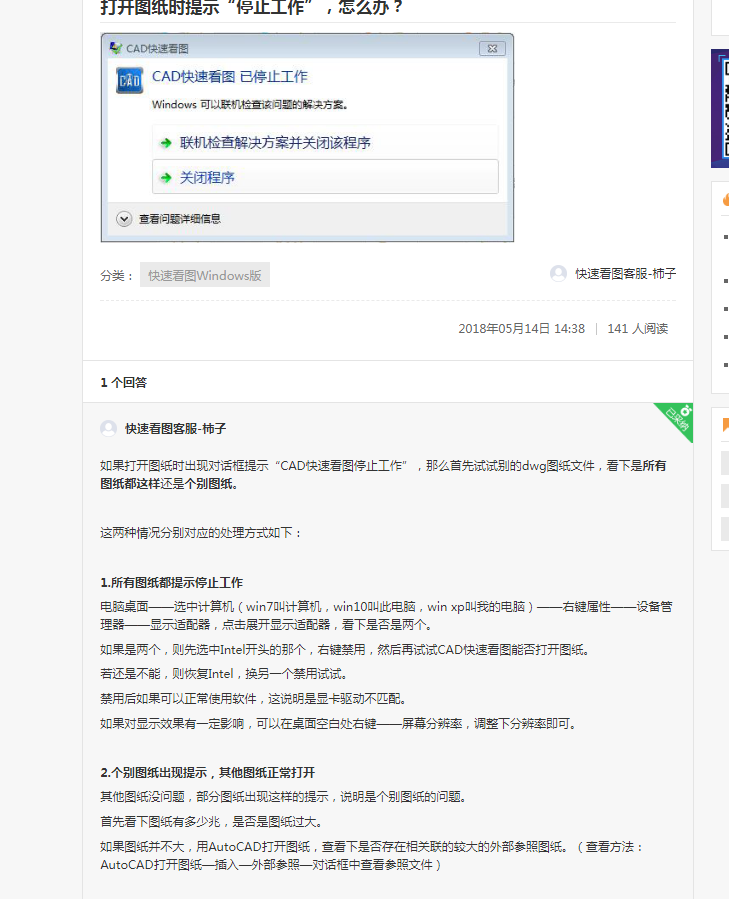This screenshot has height=899, width=729.
Task: Click asker avatar beside 快速看图客服-柿子 top right
Action: click(558, 273)
